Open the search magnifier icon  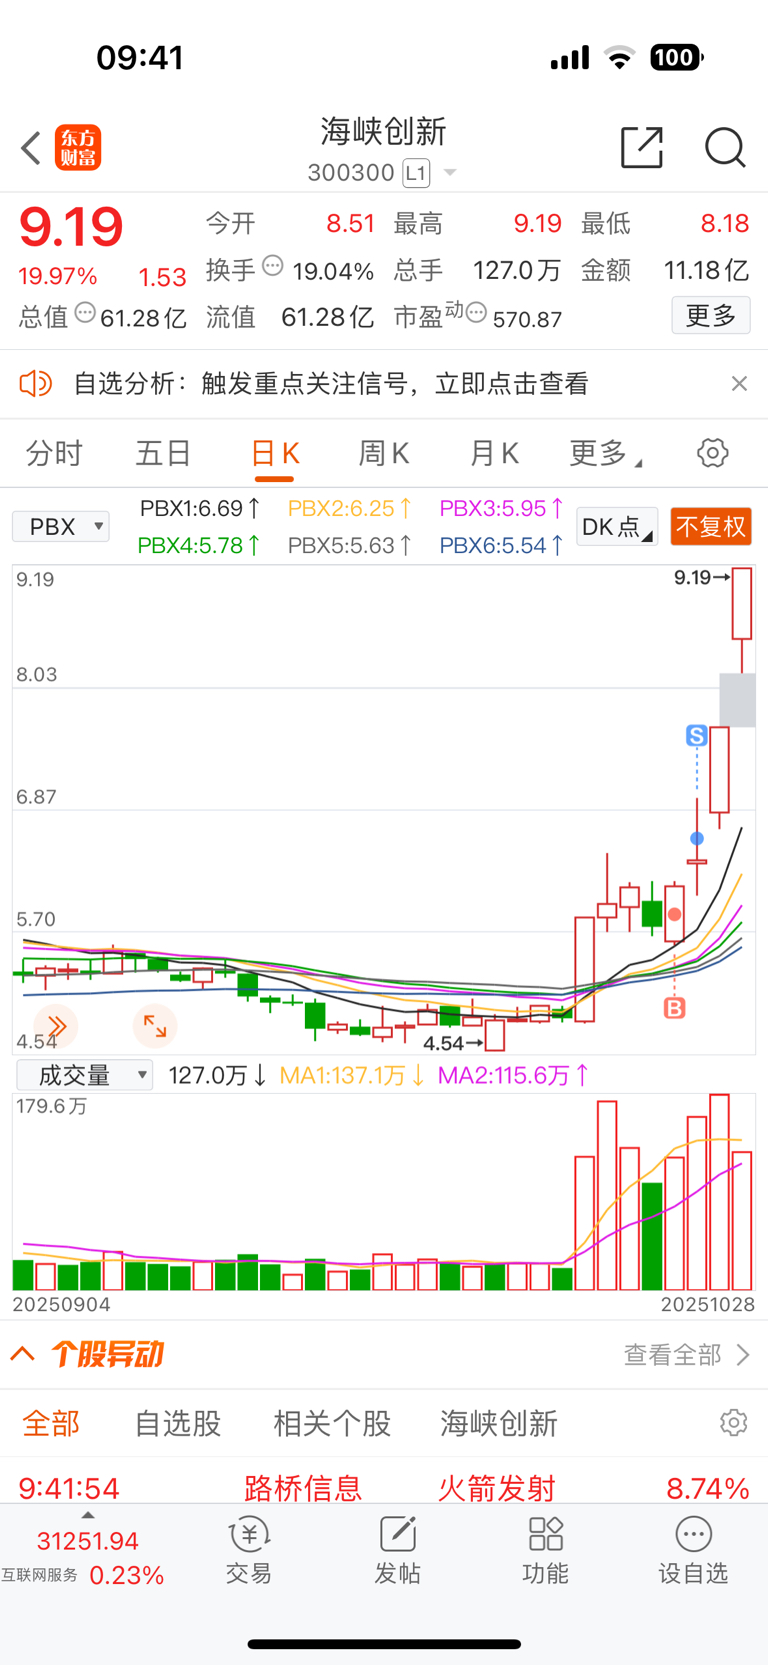(x=725, y=148)
